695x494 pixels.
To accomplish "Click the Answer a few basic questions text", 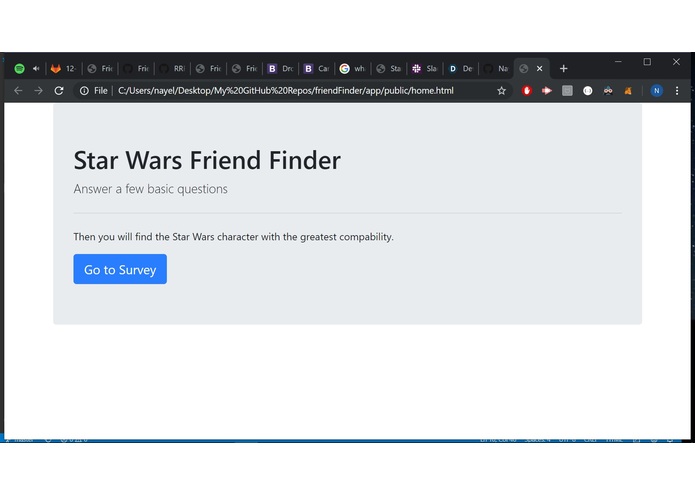I will 151,189.
